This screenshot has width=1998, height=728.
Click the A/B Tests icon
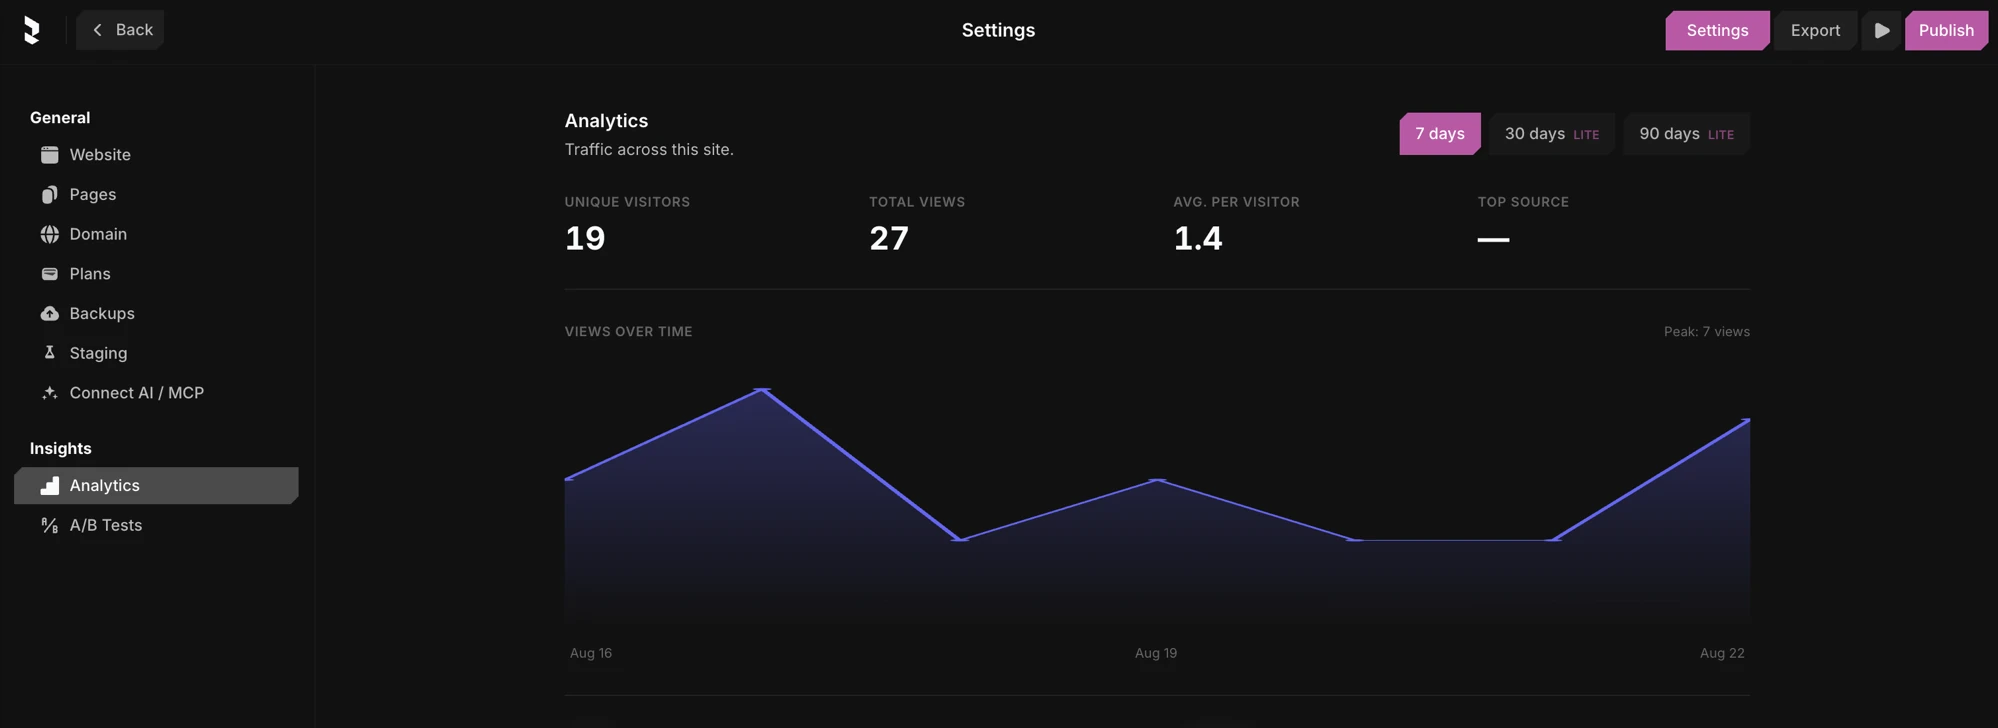(49, 525)
